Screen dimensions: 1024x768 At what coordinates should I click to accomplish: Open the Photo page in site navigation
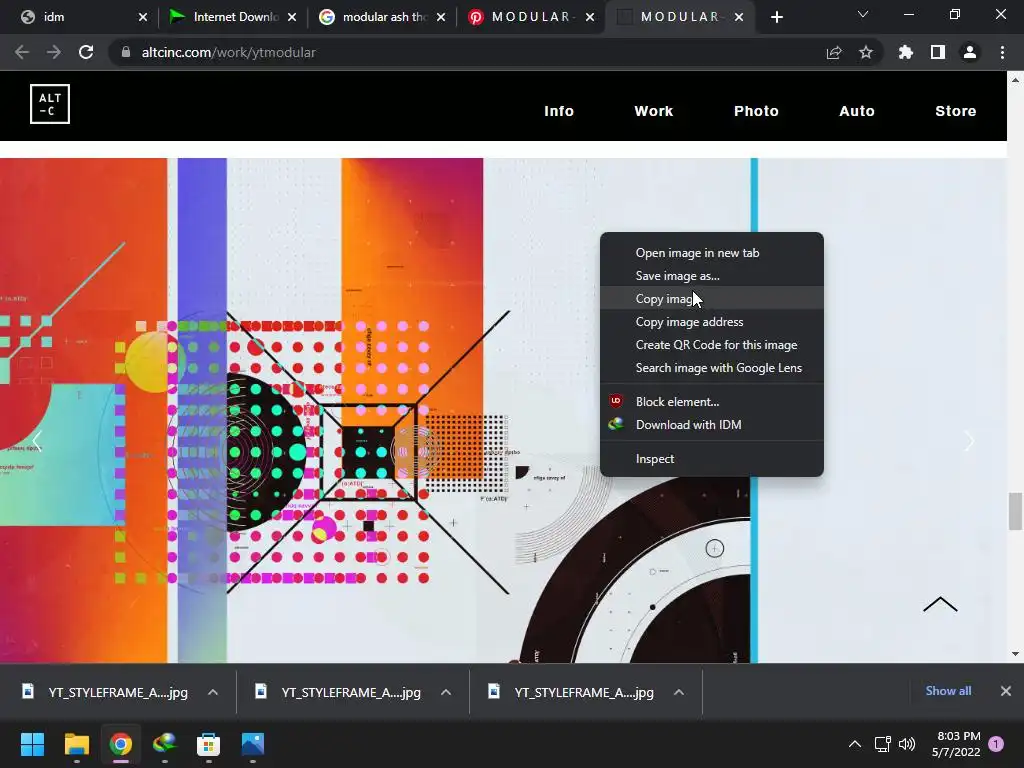tap(756, 111)
